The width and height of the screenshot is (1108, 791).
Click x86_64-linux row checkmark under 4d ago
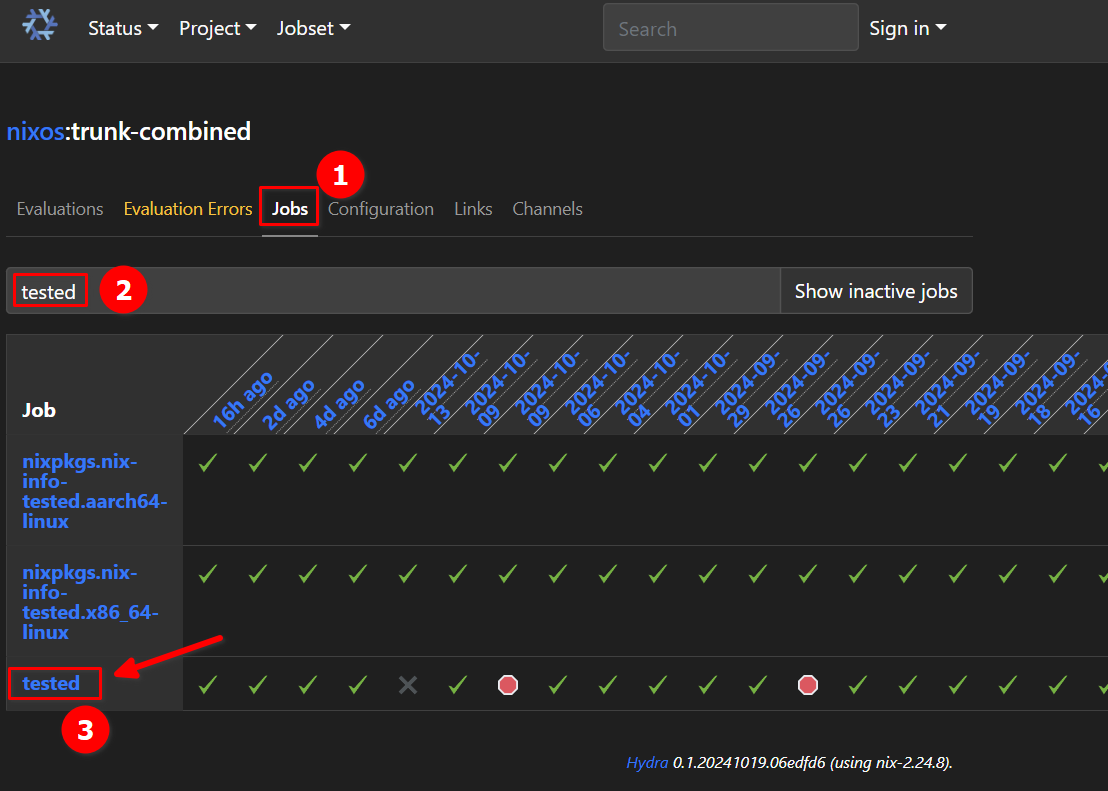click(x=308, y=574)
